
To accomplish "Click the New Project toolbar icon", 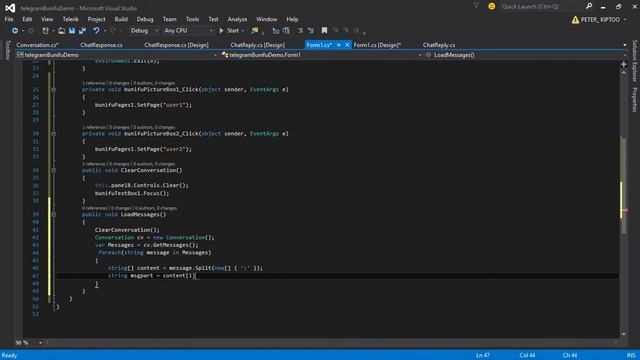I will [x=45, y=31].
